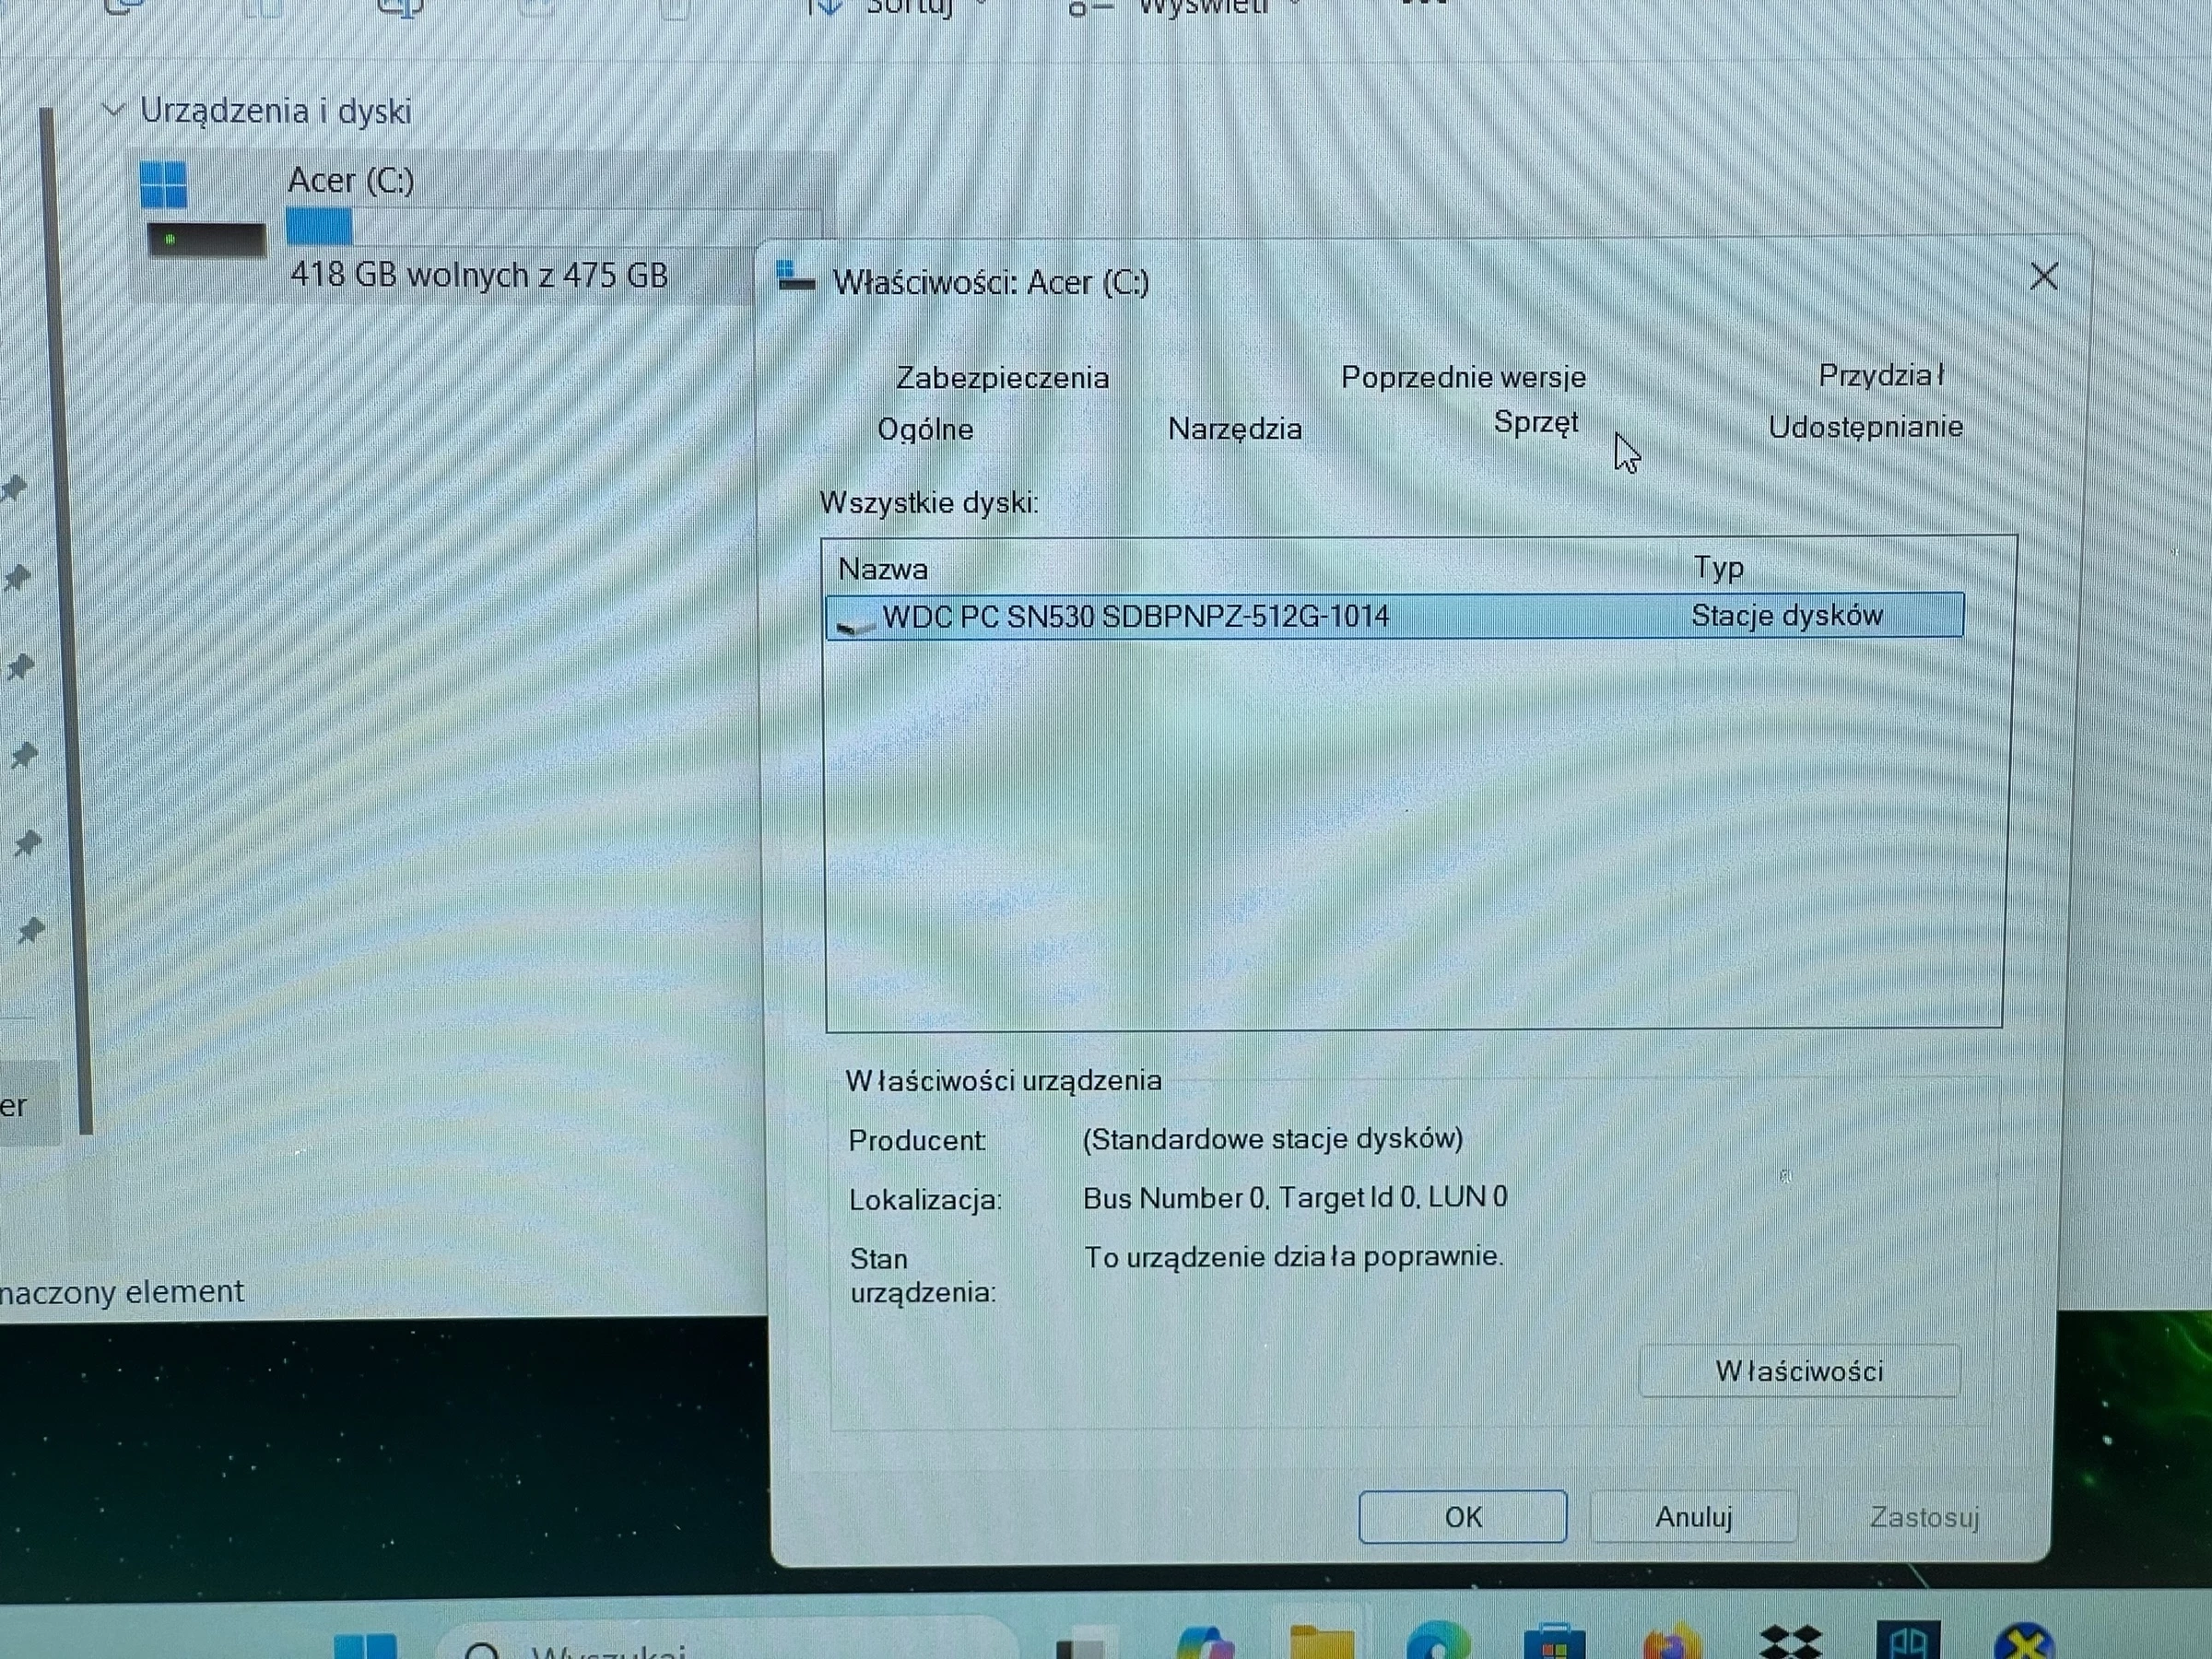Image resolution: width=2212 pixels, height=1659 pixels.
Task: Click the Właściwości urządzenia group label
Action: 1003,1080
